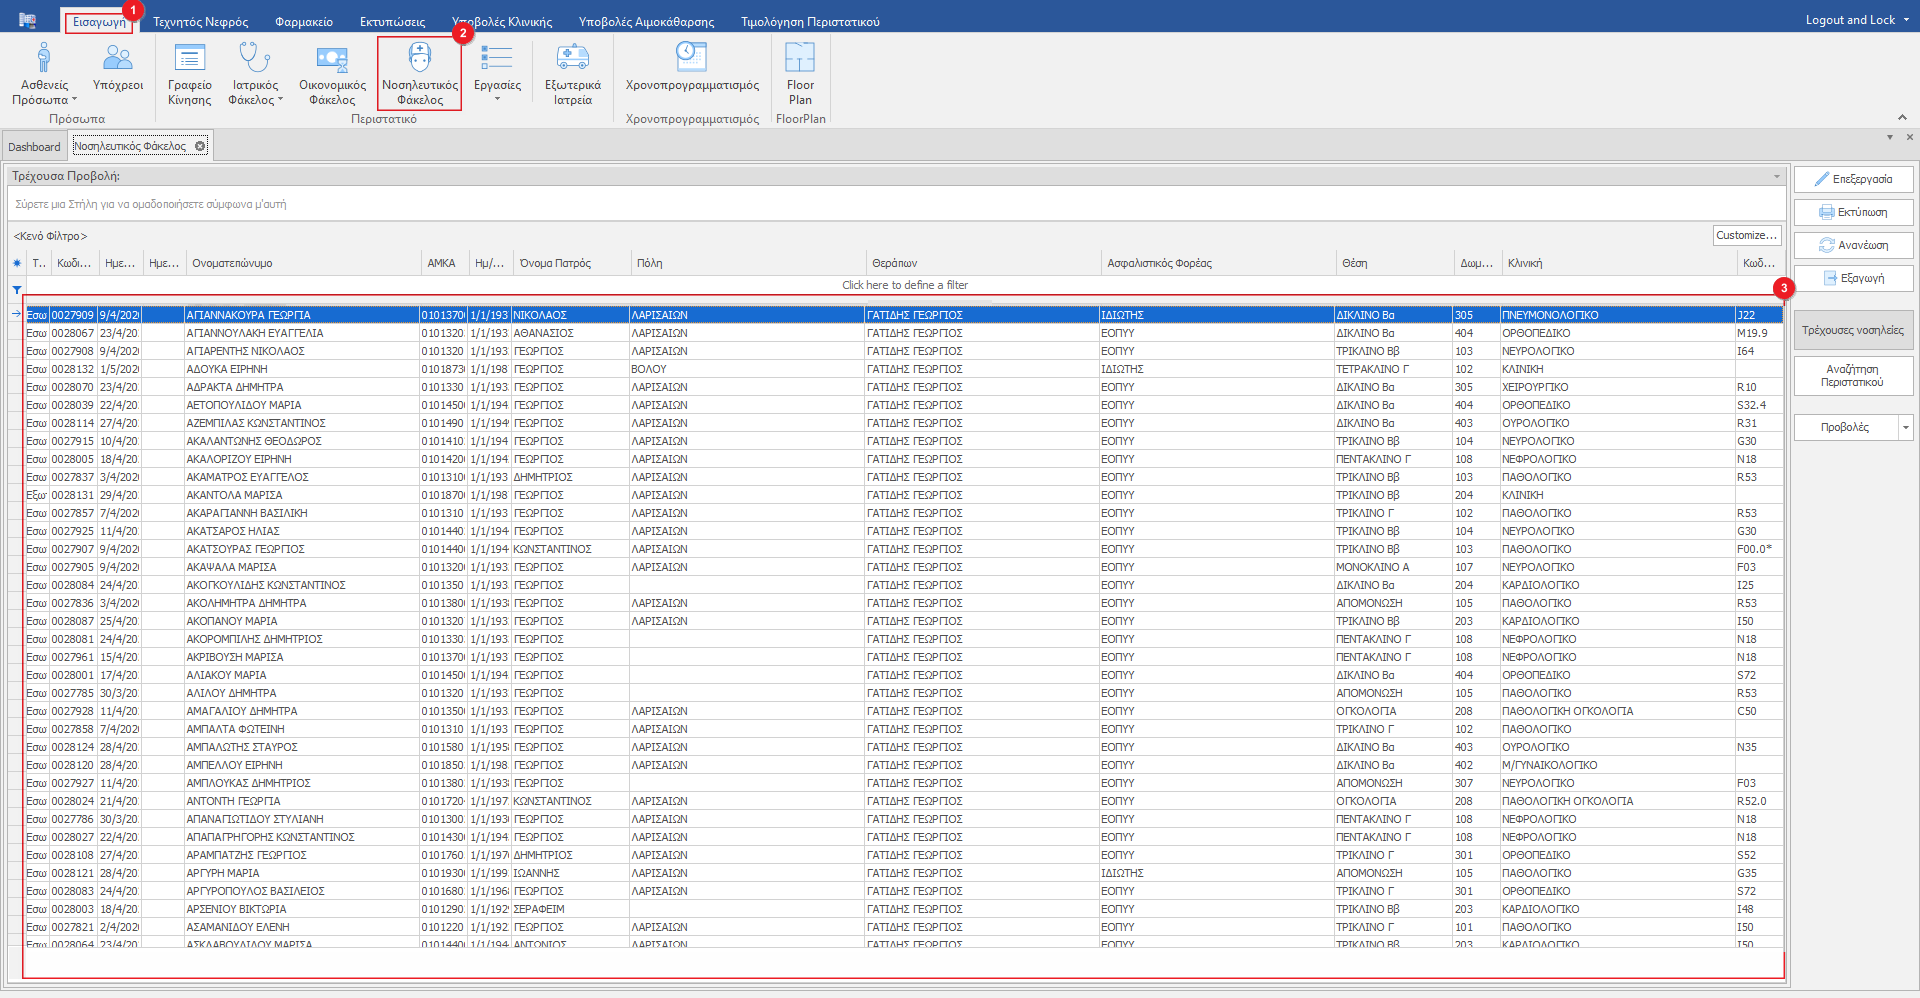
Task: Close the Νοσηλευτικός Φάκελος tab
Action: tap(200, 146)
